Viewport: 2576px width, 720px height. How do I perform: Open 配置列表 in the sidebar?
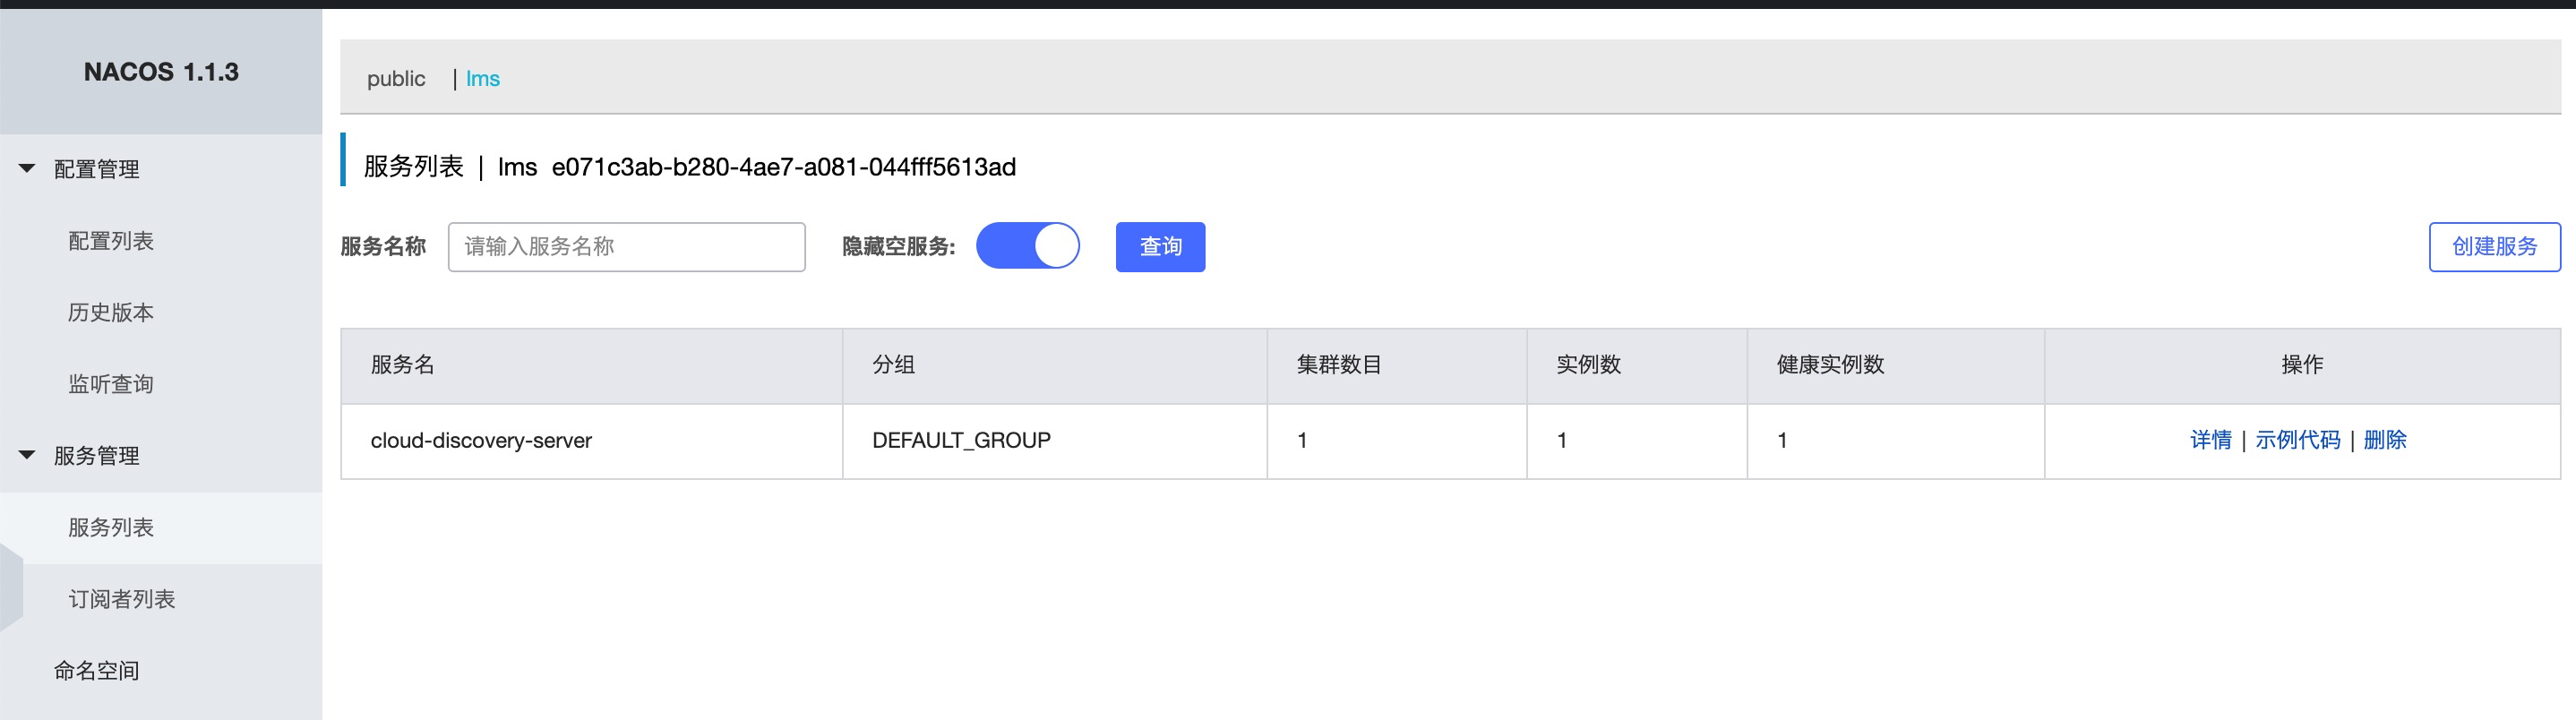point(111,241)
